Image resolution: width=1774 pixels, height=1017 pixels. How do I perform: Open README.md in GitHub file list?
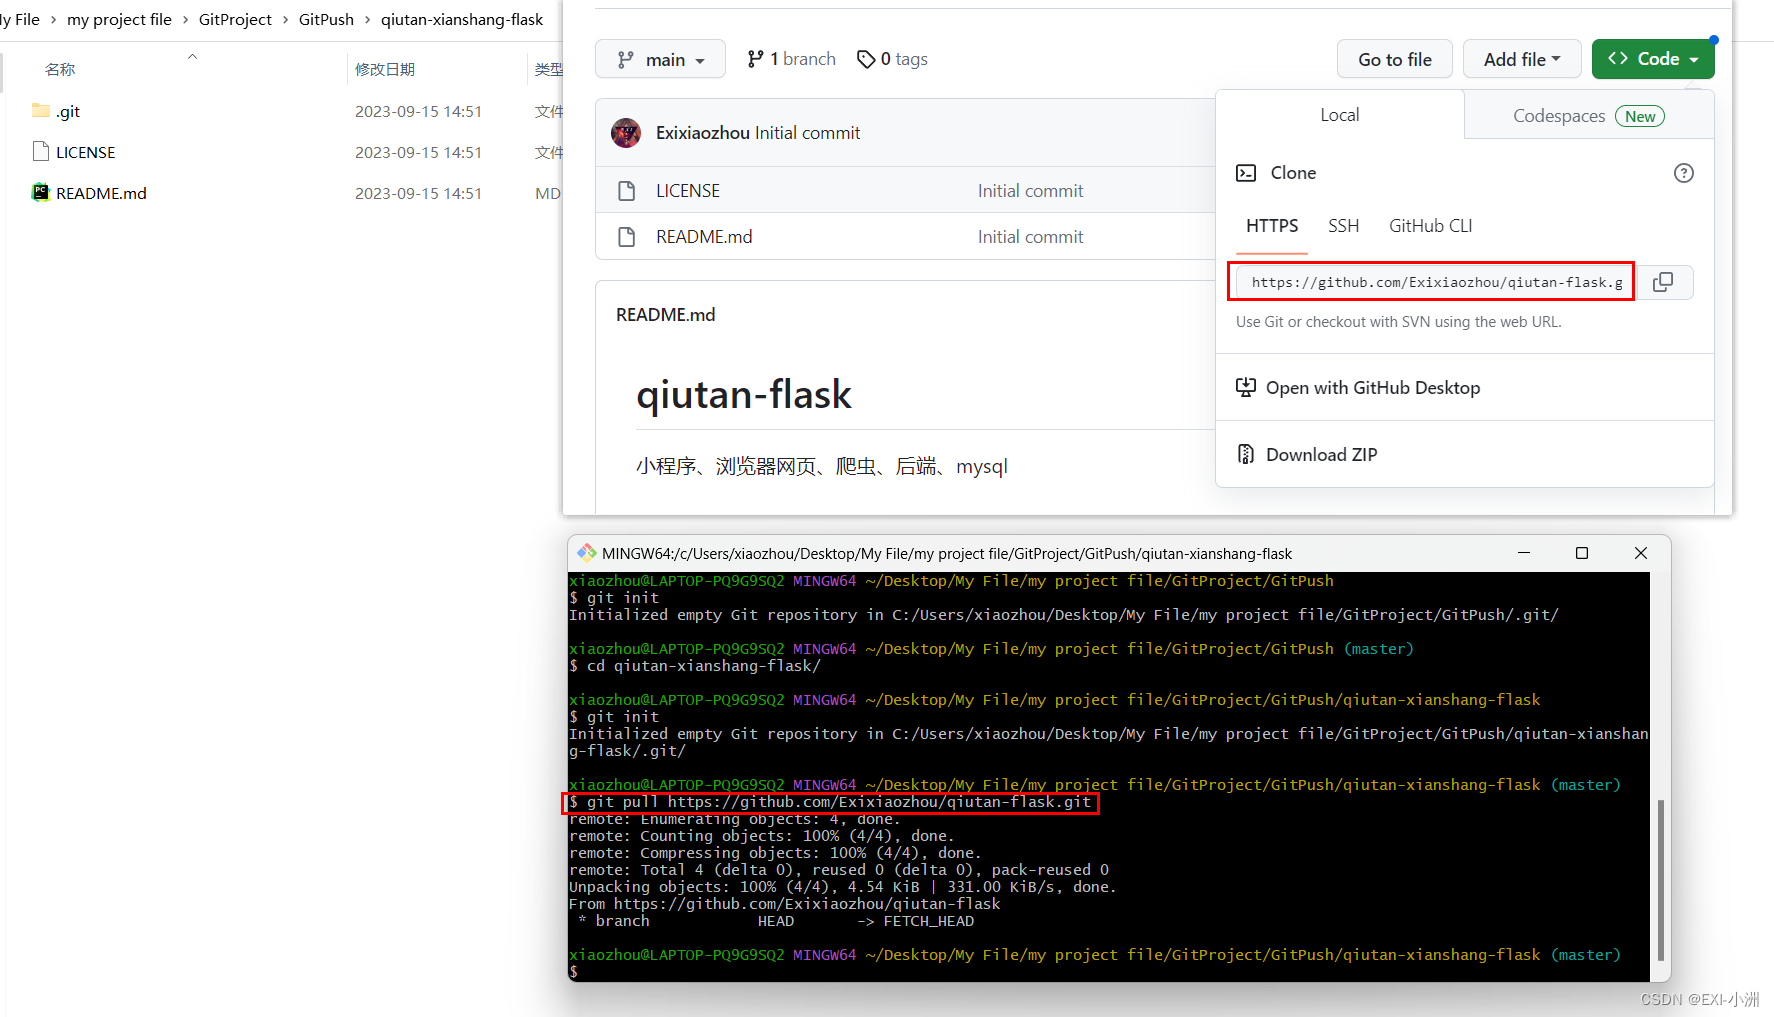(704, 237)
